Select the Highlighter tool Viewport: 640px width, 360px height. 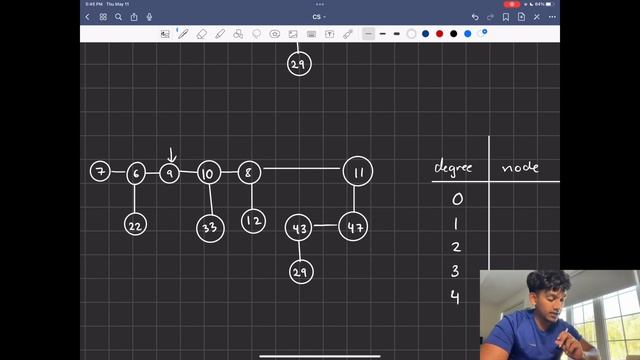(x=220, y=34)
